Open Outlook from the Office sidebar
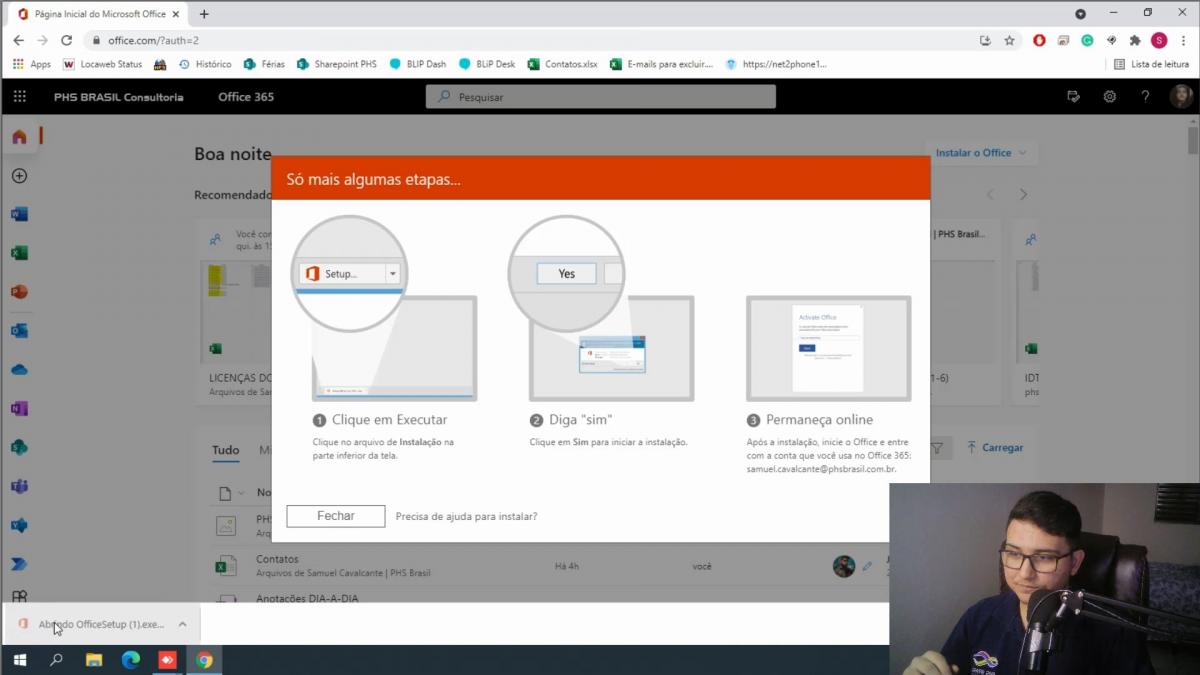 tap(19, 331)
